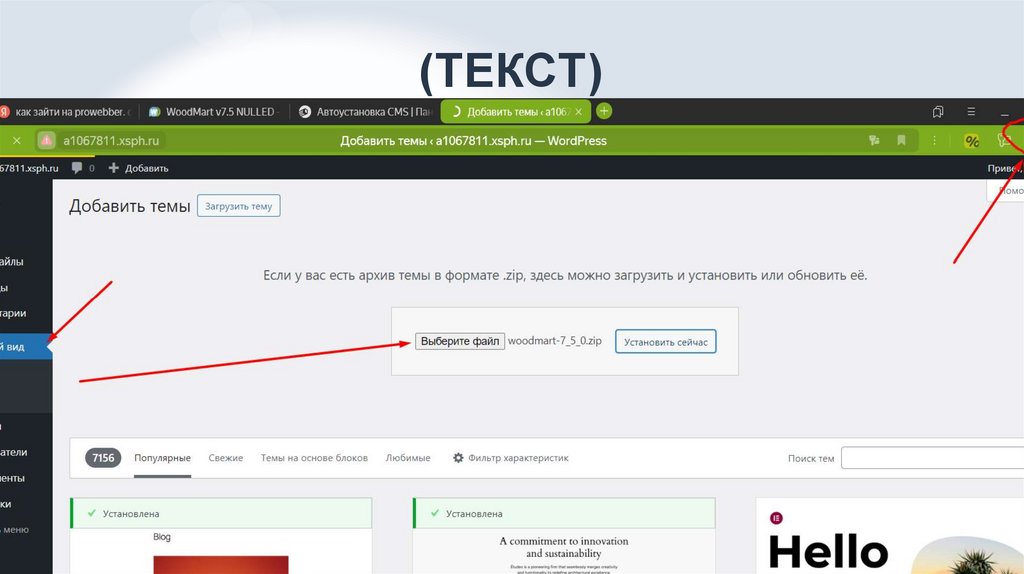Select the 'Популярные' themes filter tab
This screenshot has width=1024, height=574.
tap(162, 458)
